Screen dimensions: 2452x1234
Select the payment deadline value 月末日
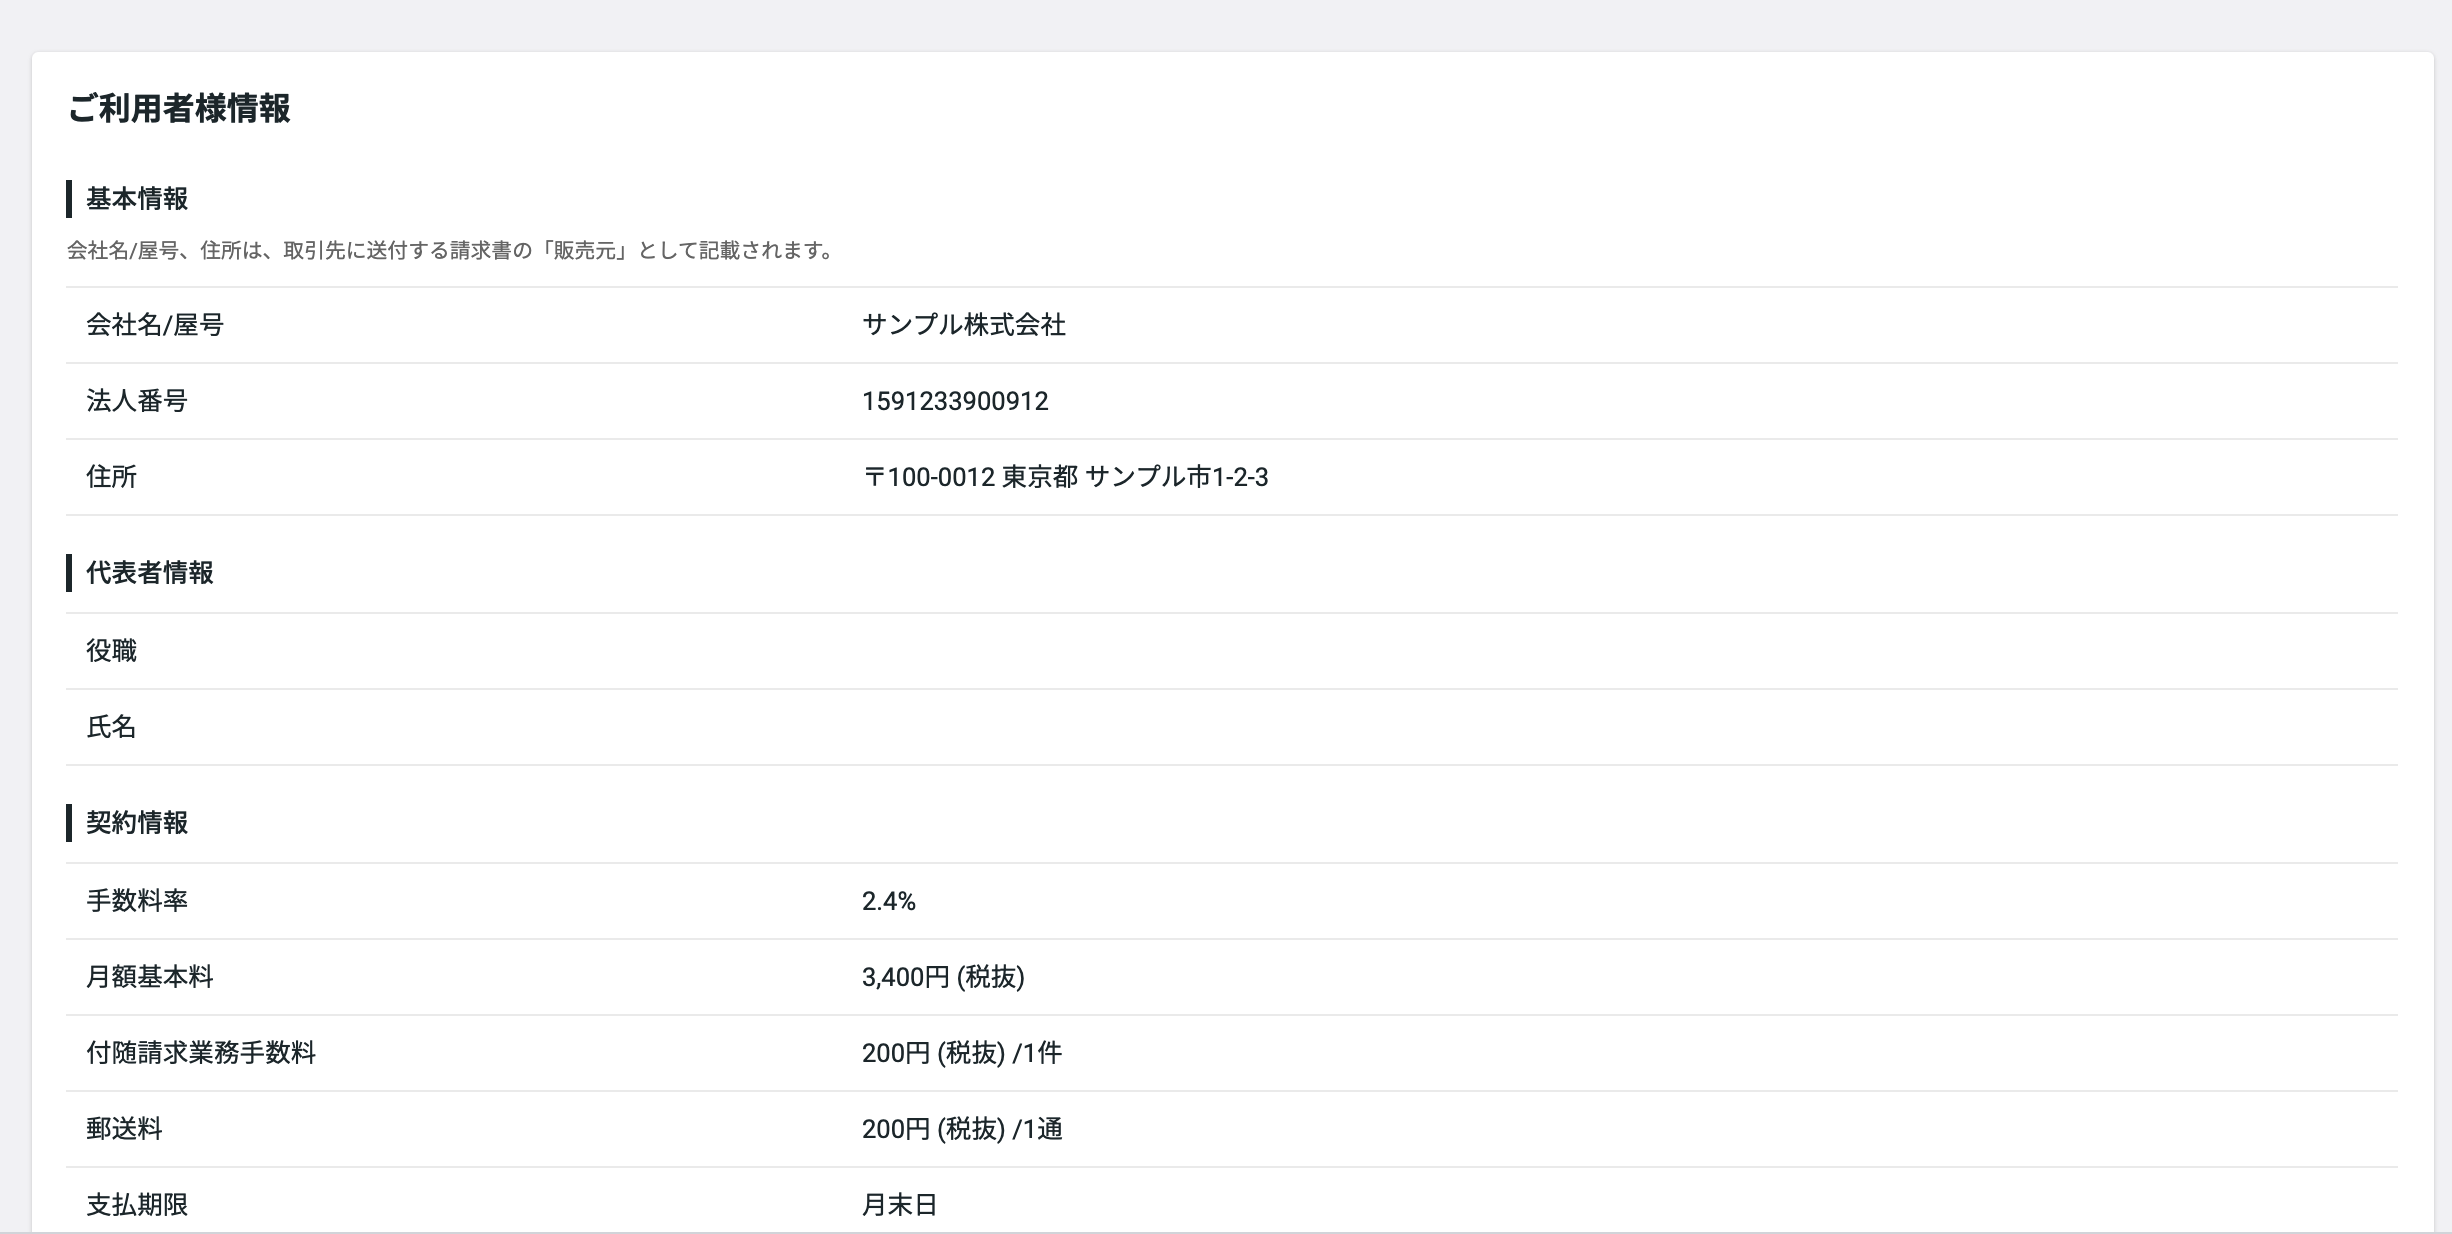(900, 1205)
